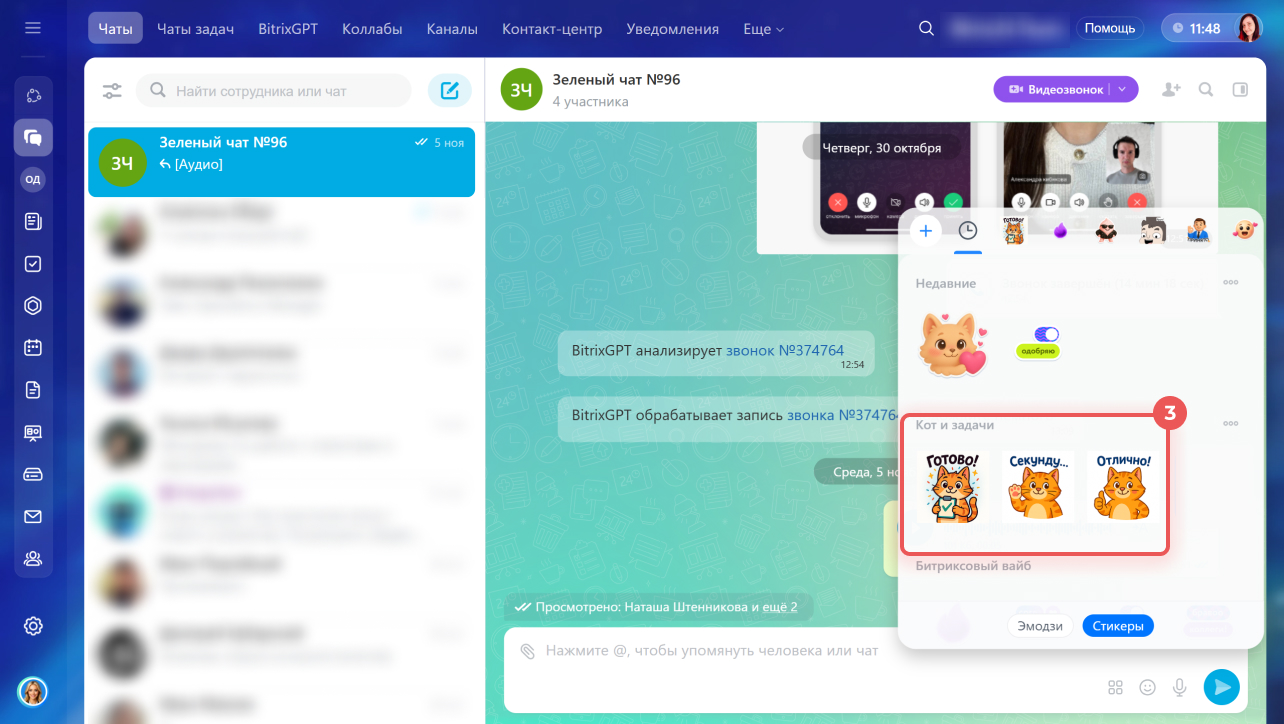Open chat list filter settings icon
This screenshot has height=724, width=1284.
click(x=112, y=91)
